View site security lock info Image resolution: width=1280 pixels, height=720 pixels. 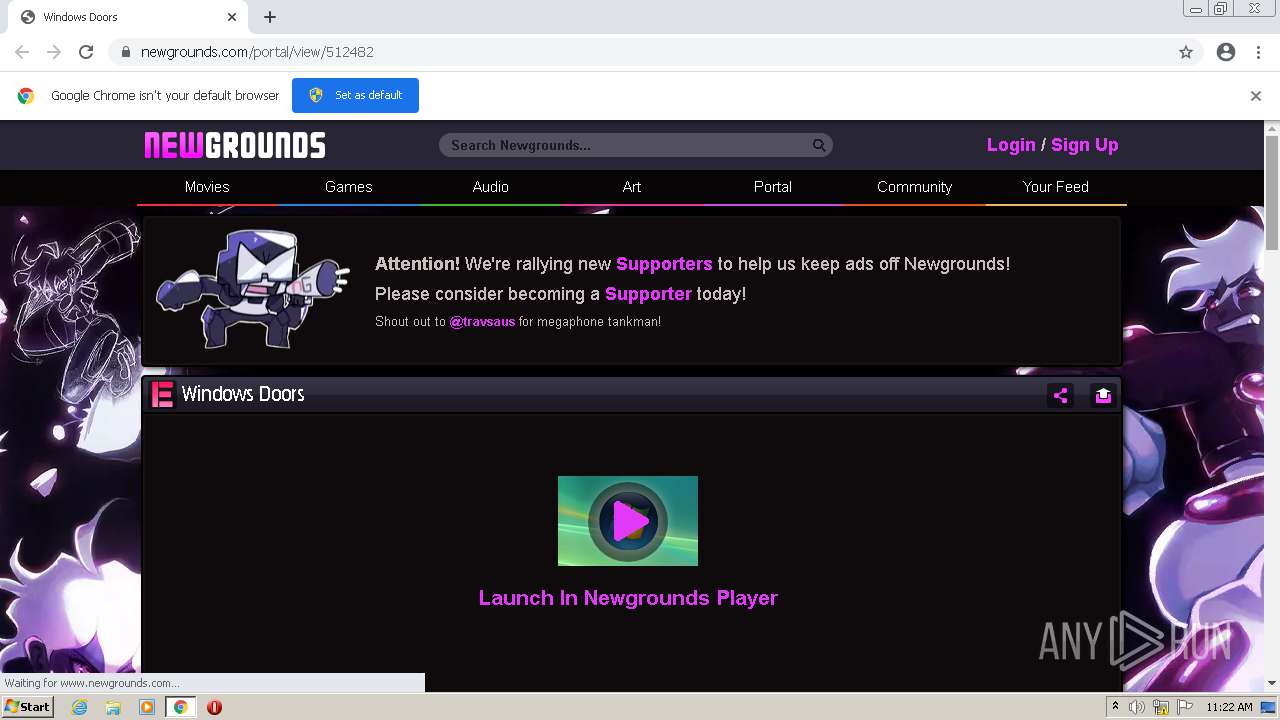click(126, 52)
